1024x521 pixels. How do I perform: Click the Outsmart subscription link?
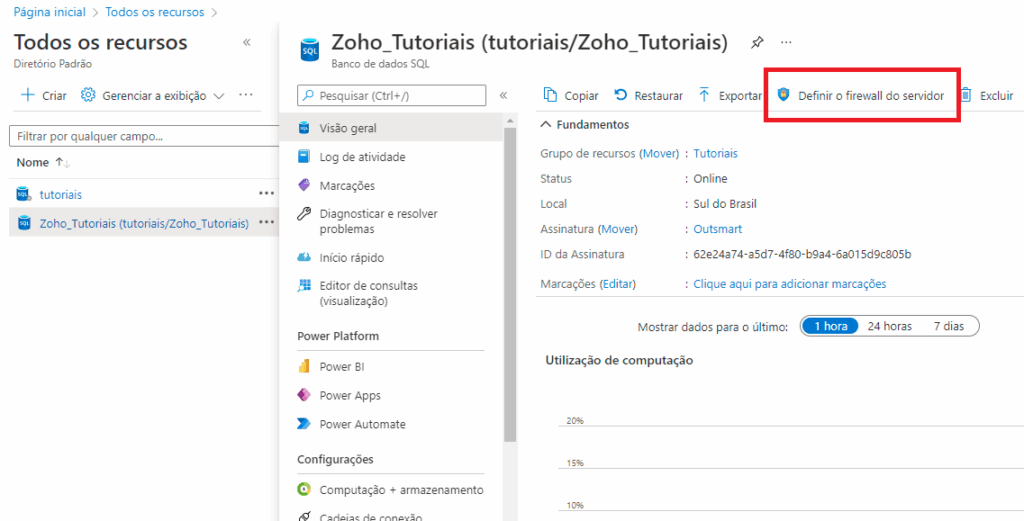point(717,229)
